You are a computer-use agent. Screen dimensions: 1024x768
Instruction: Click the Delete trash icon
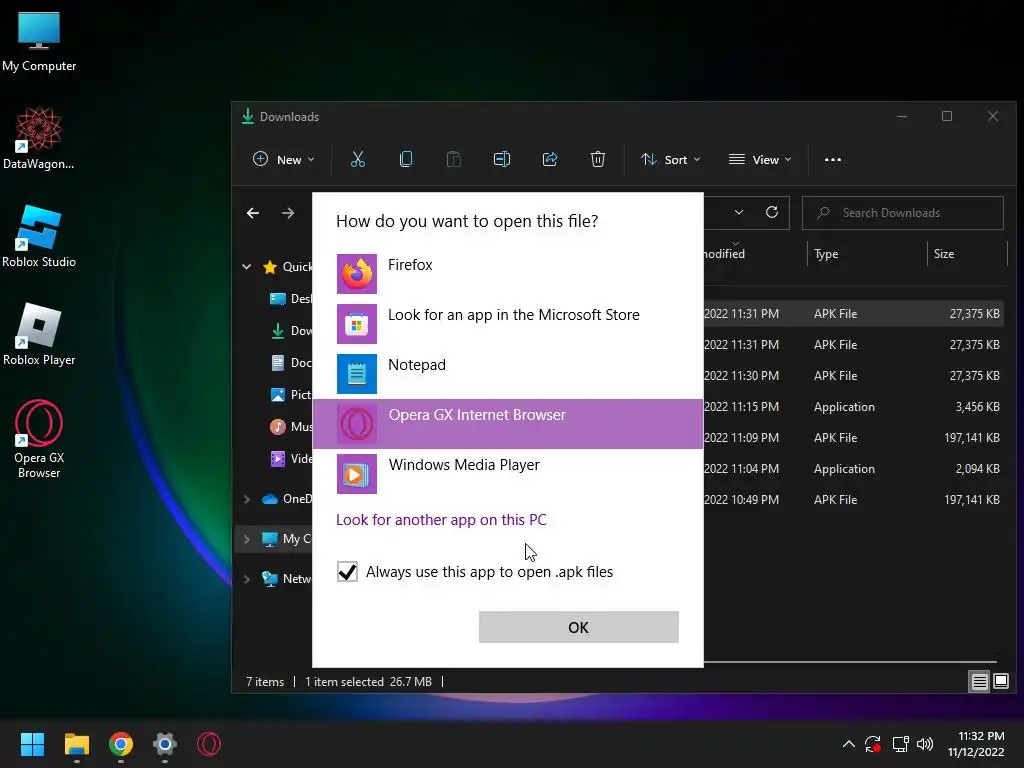(598, 159)
